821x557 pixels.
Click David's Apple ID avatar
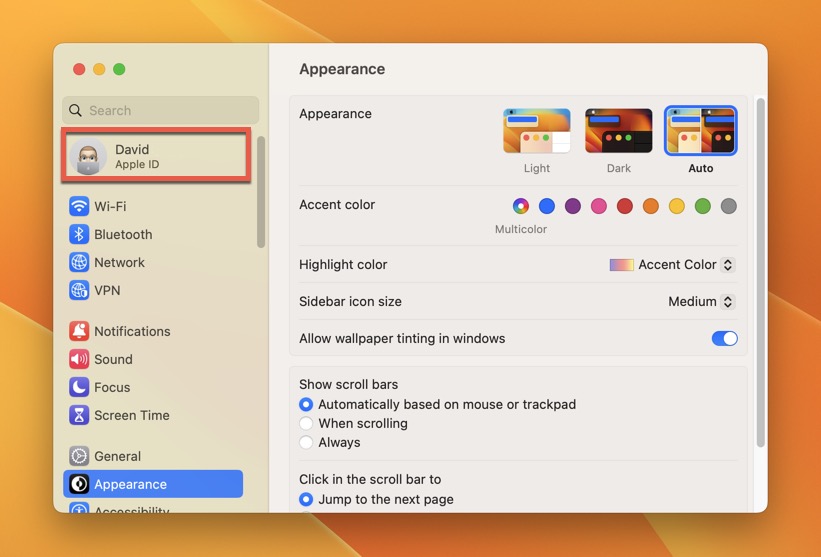coord(88,157)
